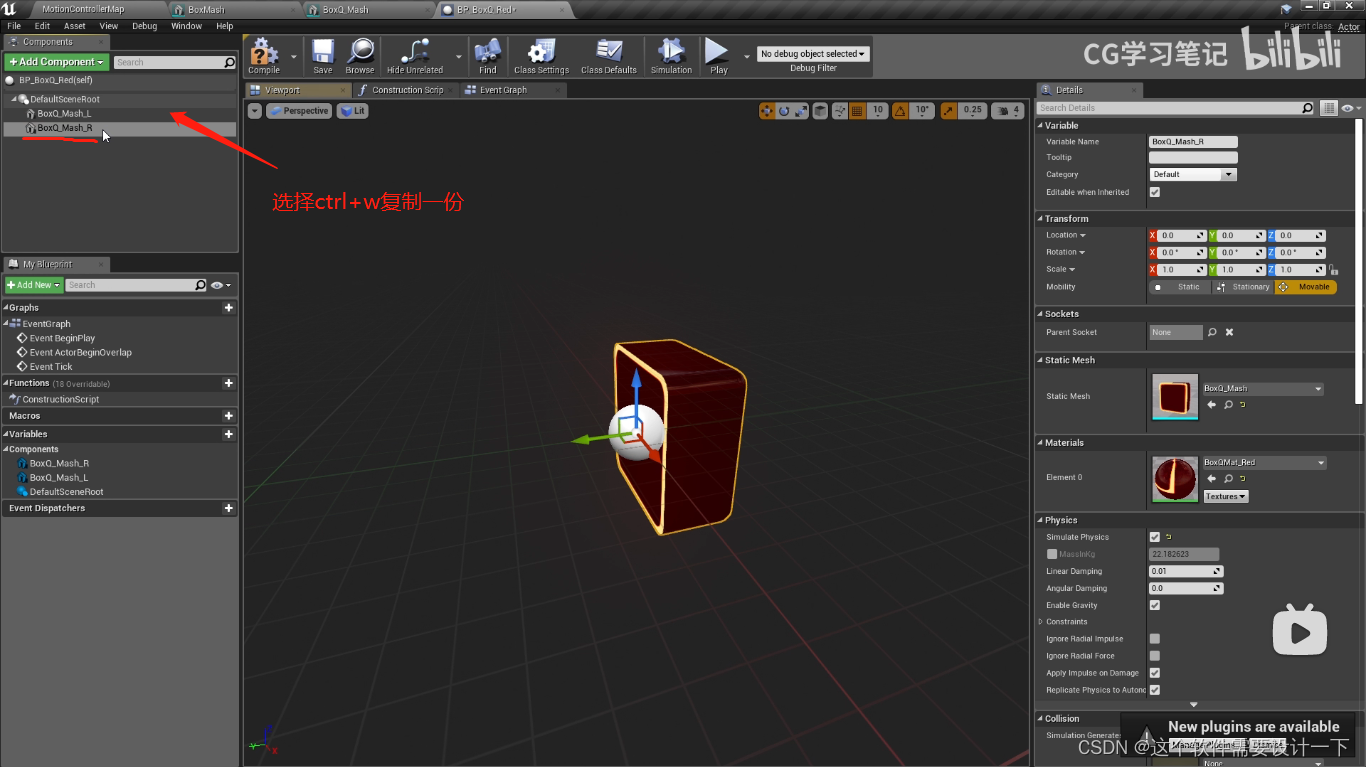Open the Find tool
The height and width of the screenshot is (767, 1366).
coord(488,56)
